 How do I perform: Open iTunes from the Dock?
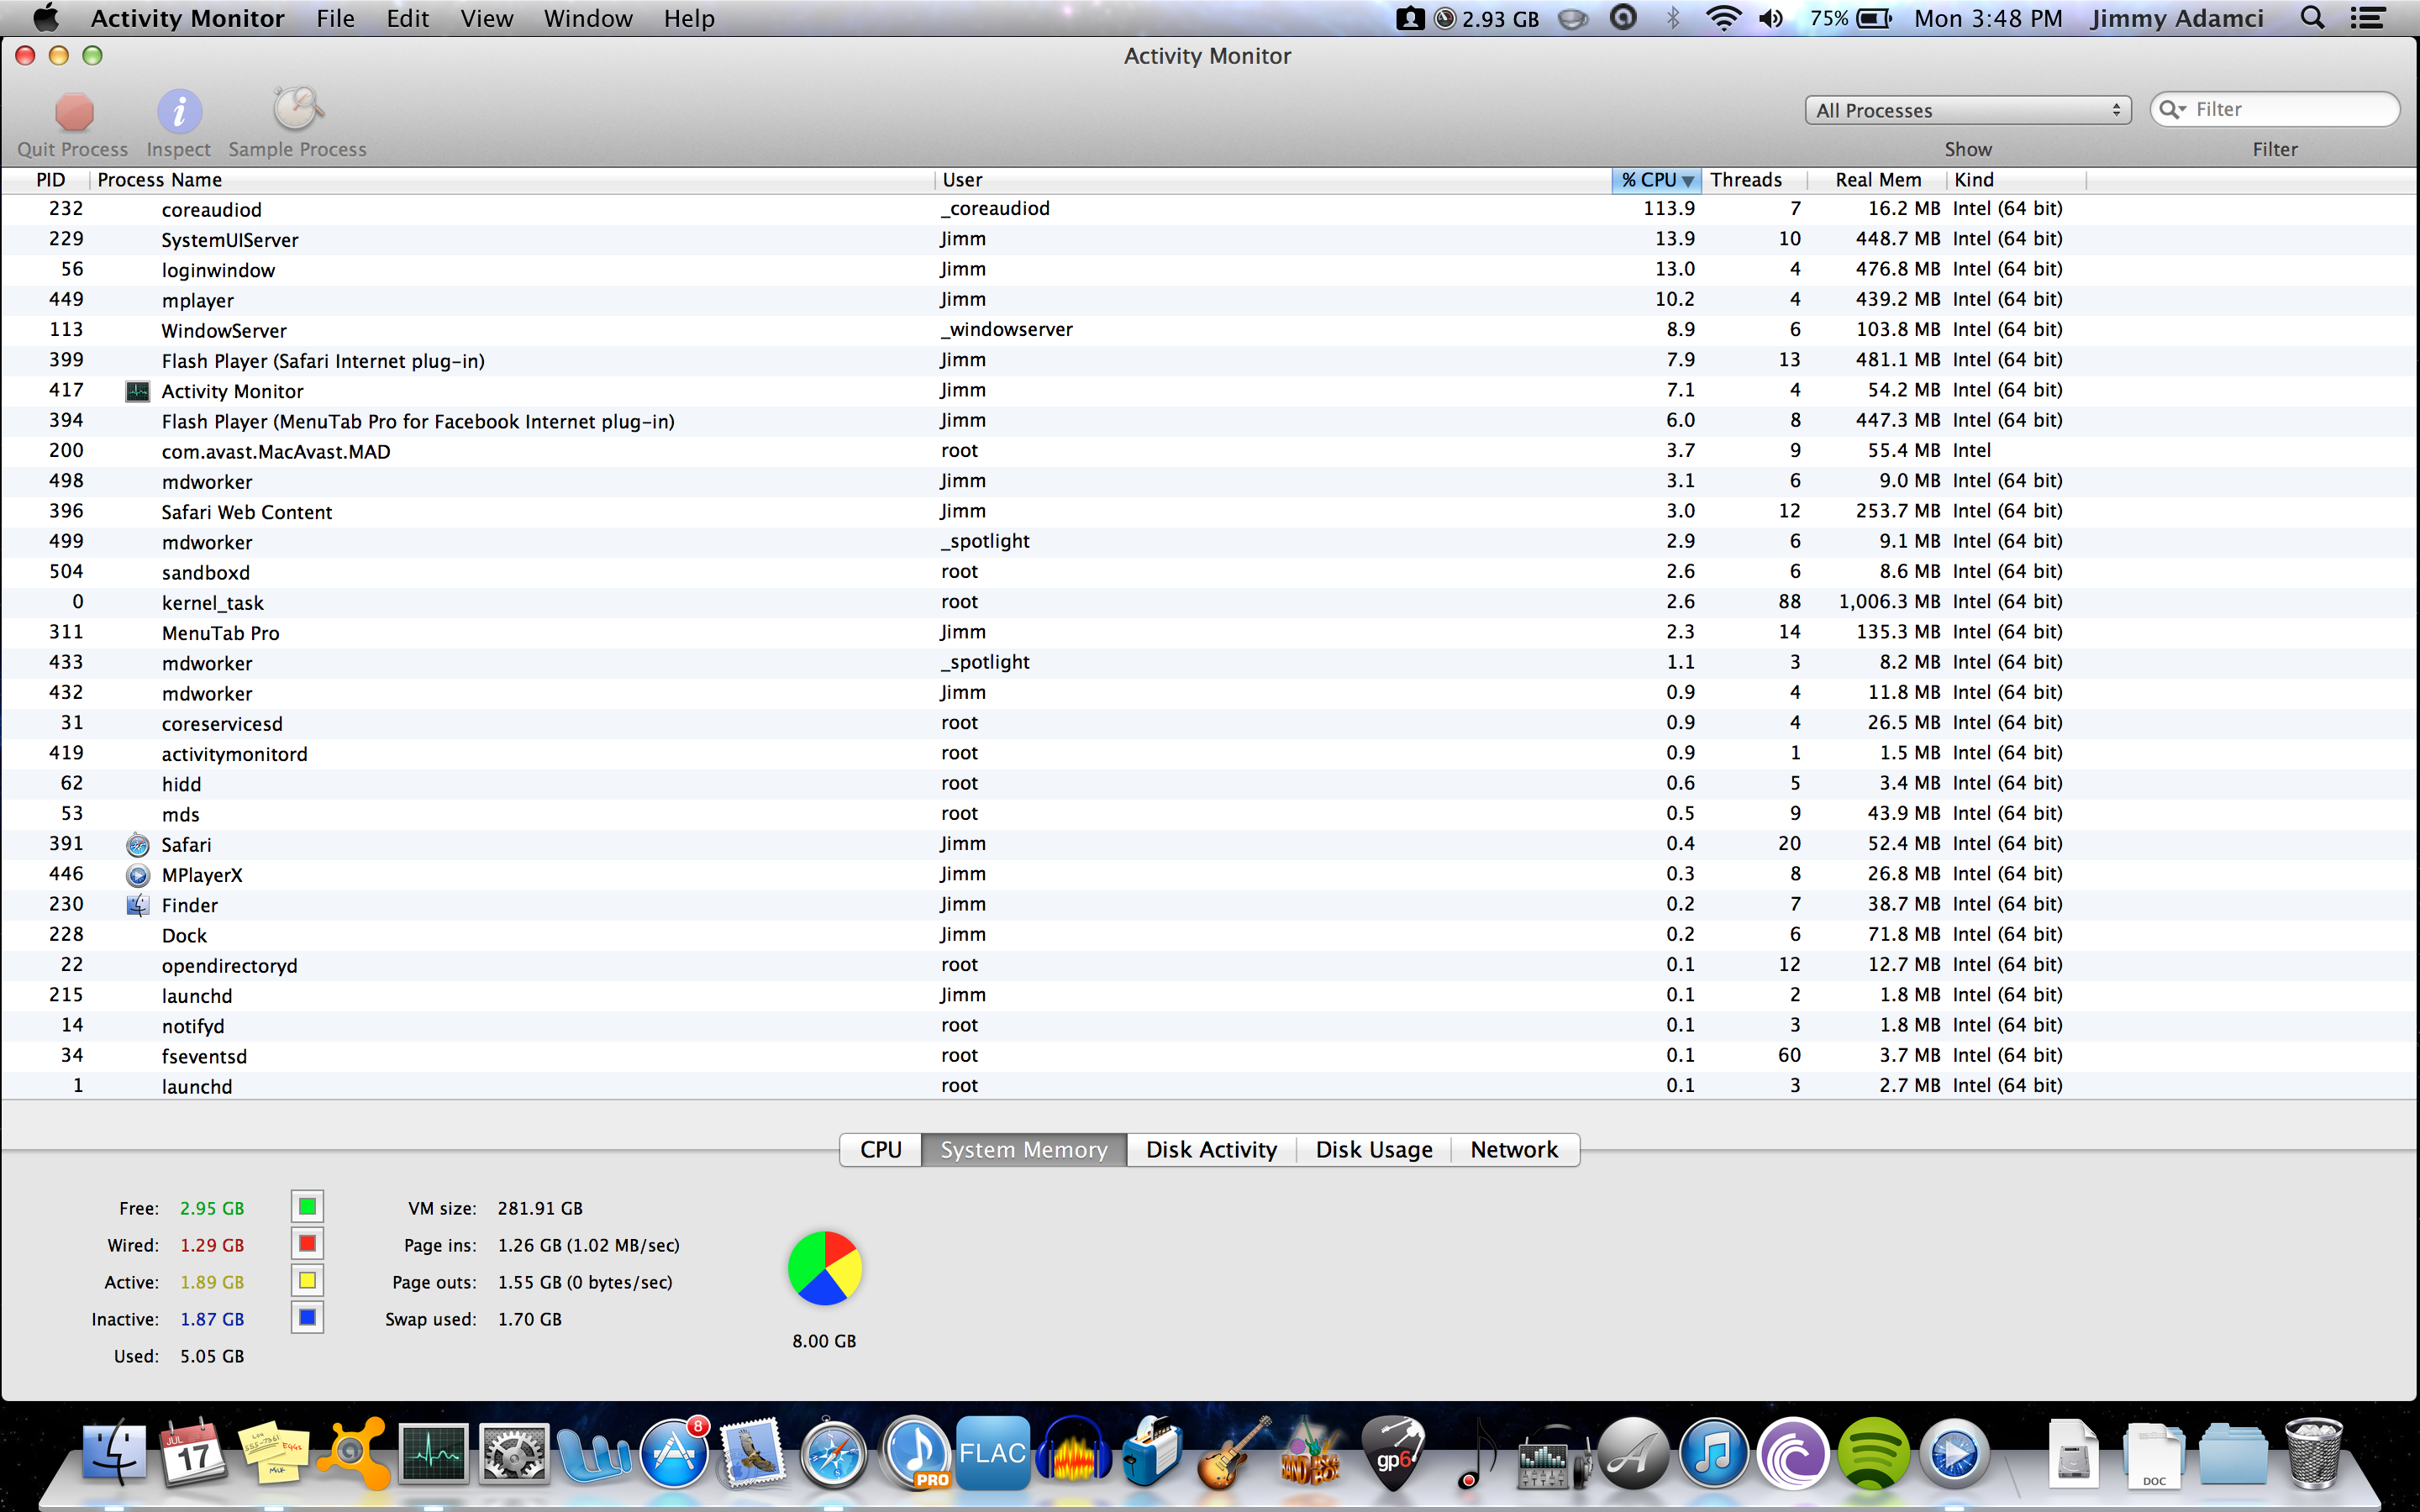click(1714, 1452)
